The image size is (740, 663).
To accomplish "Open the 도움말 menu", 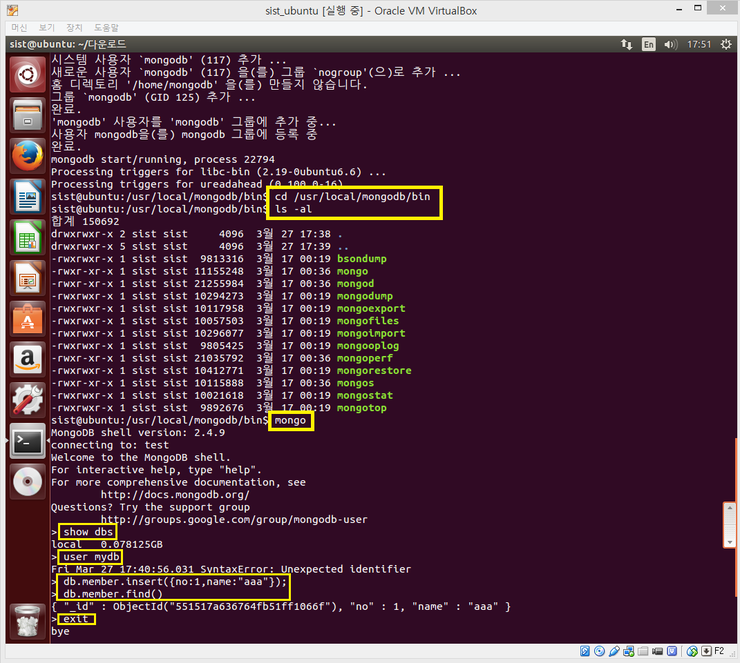I will pyautogui.click(x=106, y=27).
